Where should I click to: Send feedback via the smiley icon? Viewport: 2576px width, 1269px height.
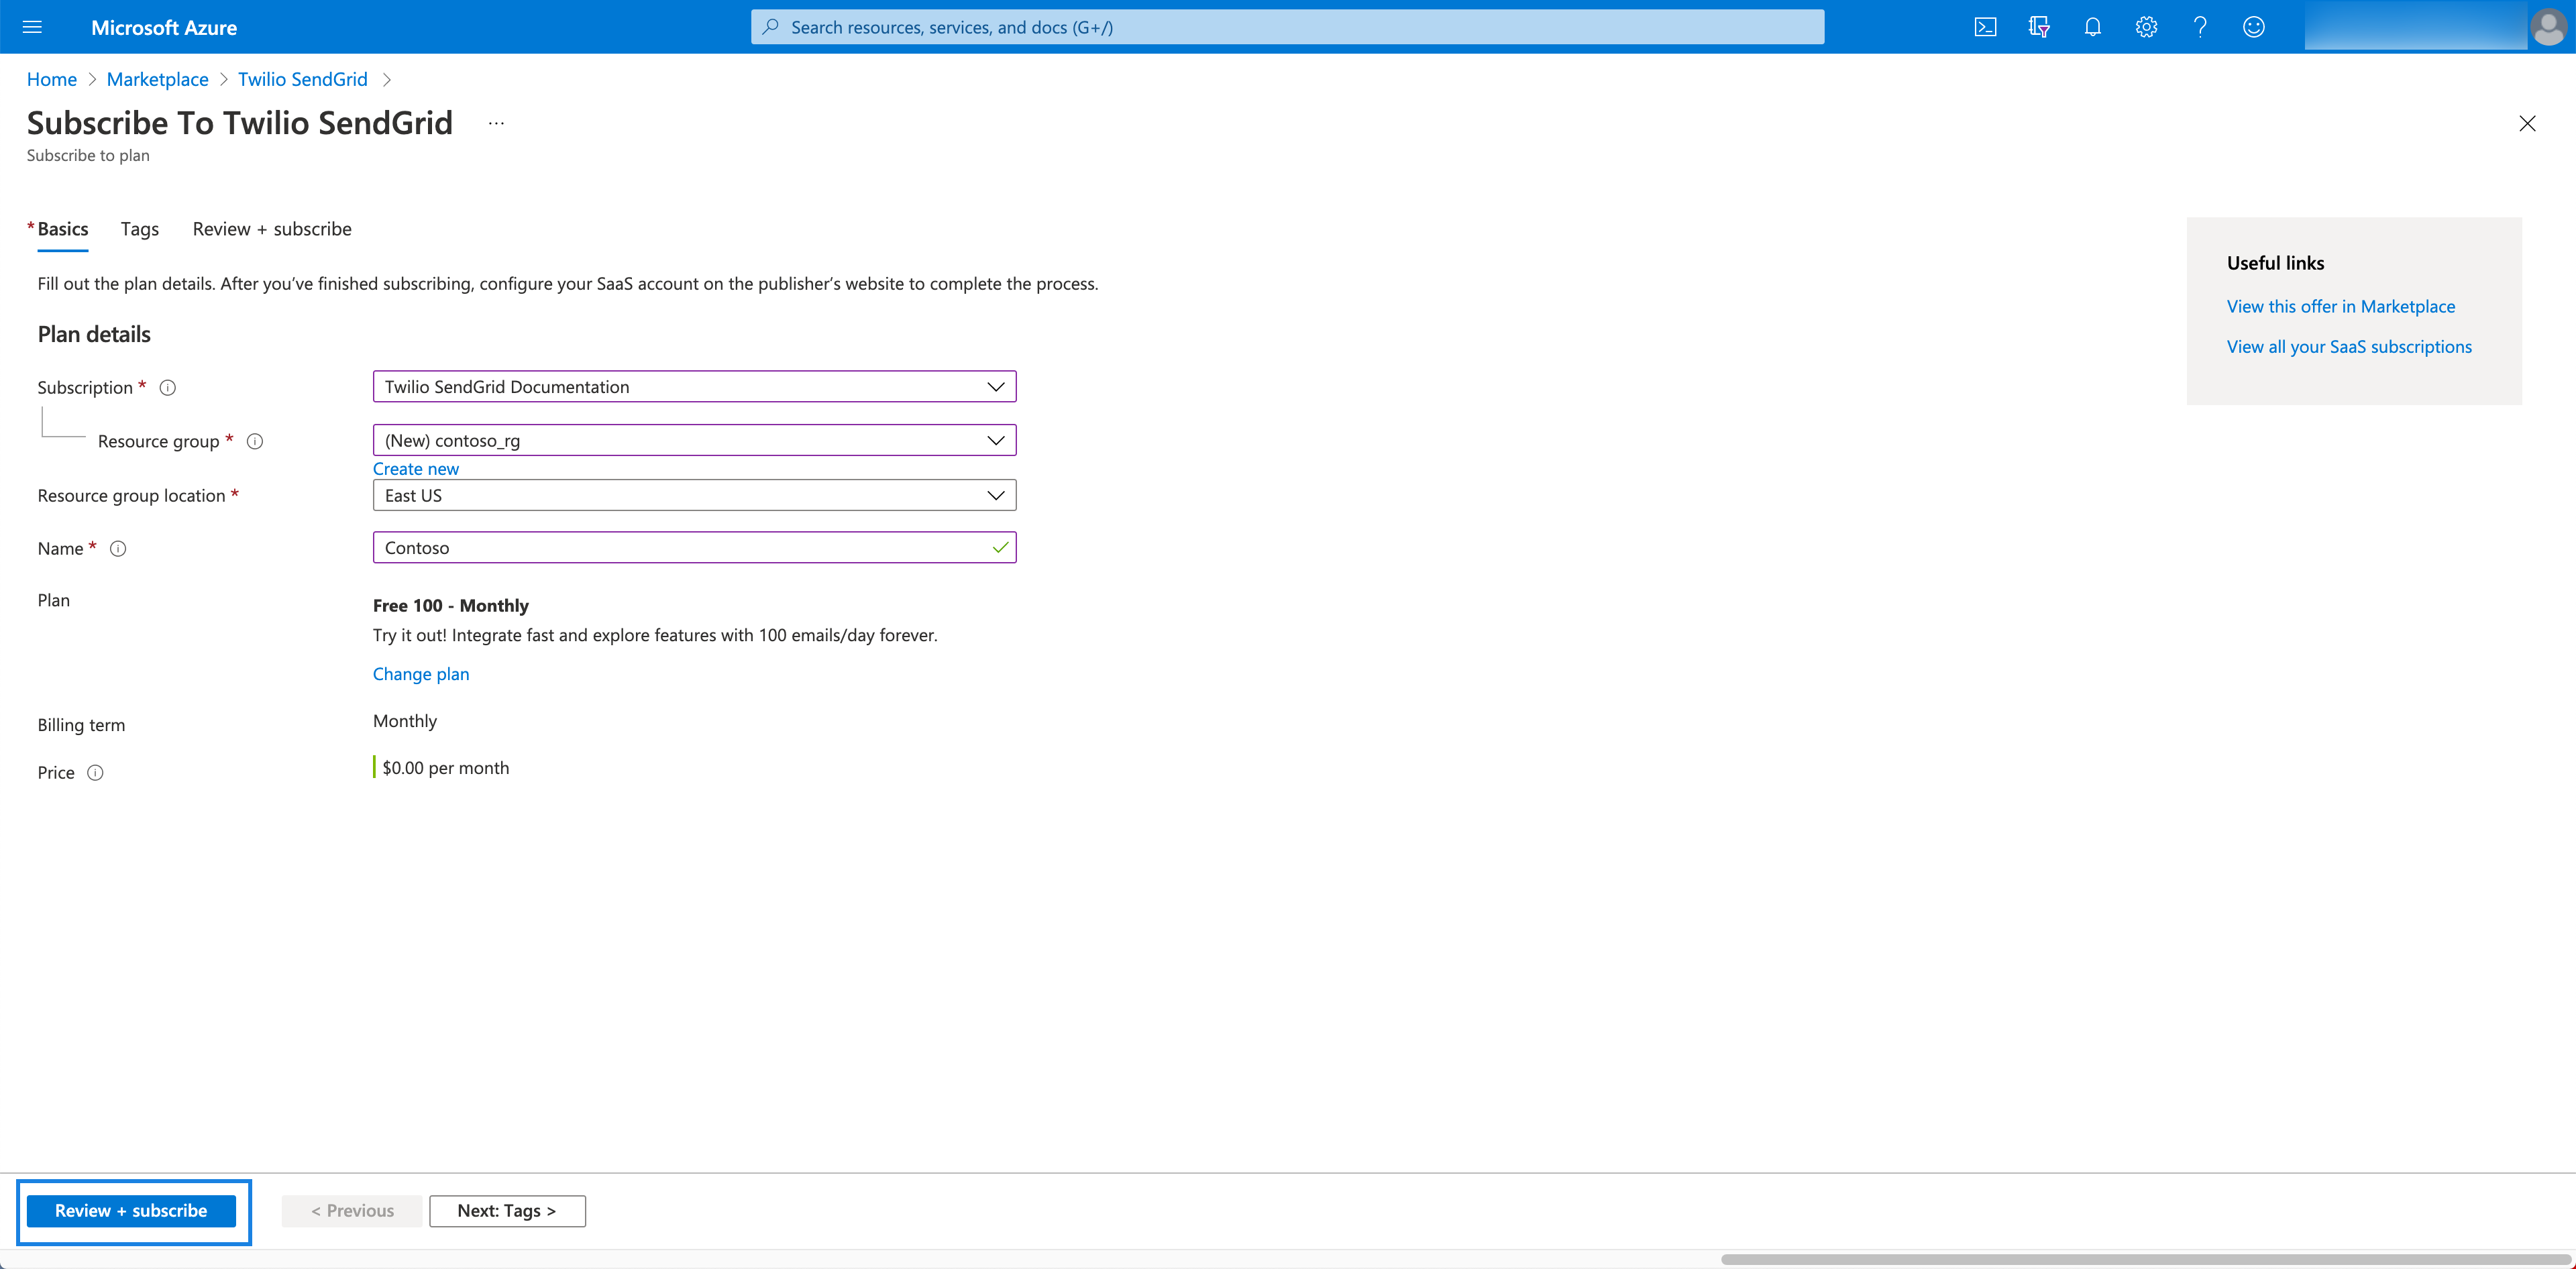2254,27
